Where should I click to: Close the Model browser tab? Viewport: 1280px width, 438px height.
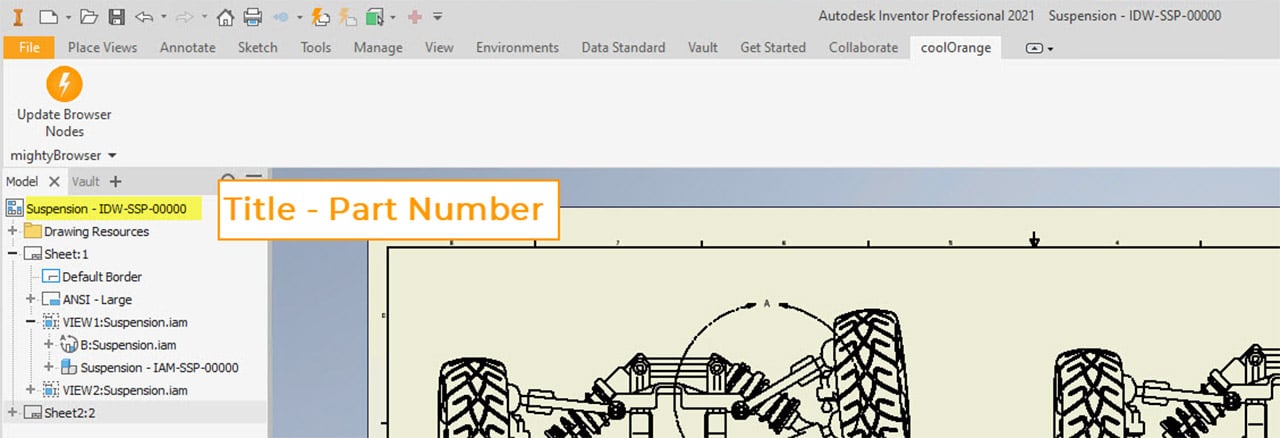tap(55, 181)
